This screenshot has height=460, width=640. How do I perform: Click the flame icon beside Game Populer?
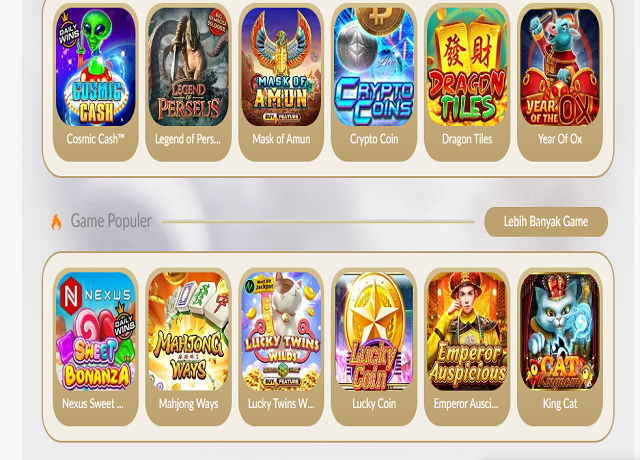click(x=56, y=222)
